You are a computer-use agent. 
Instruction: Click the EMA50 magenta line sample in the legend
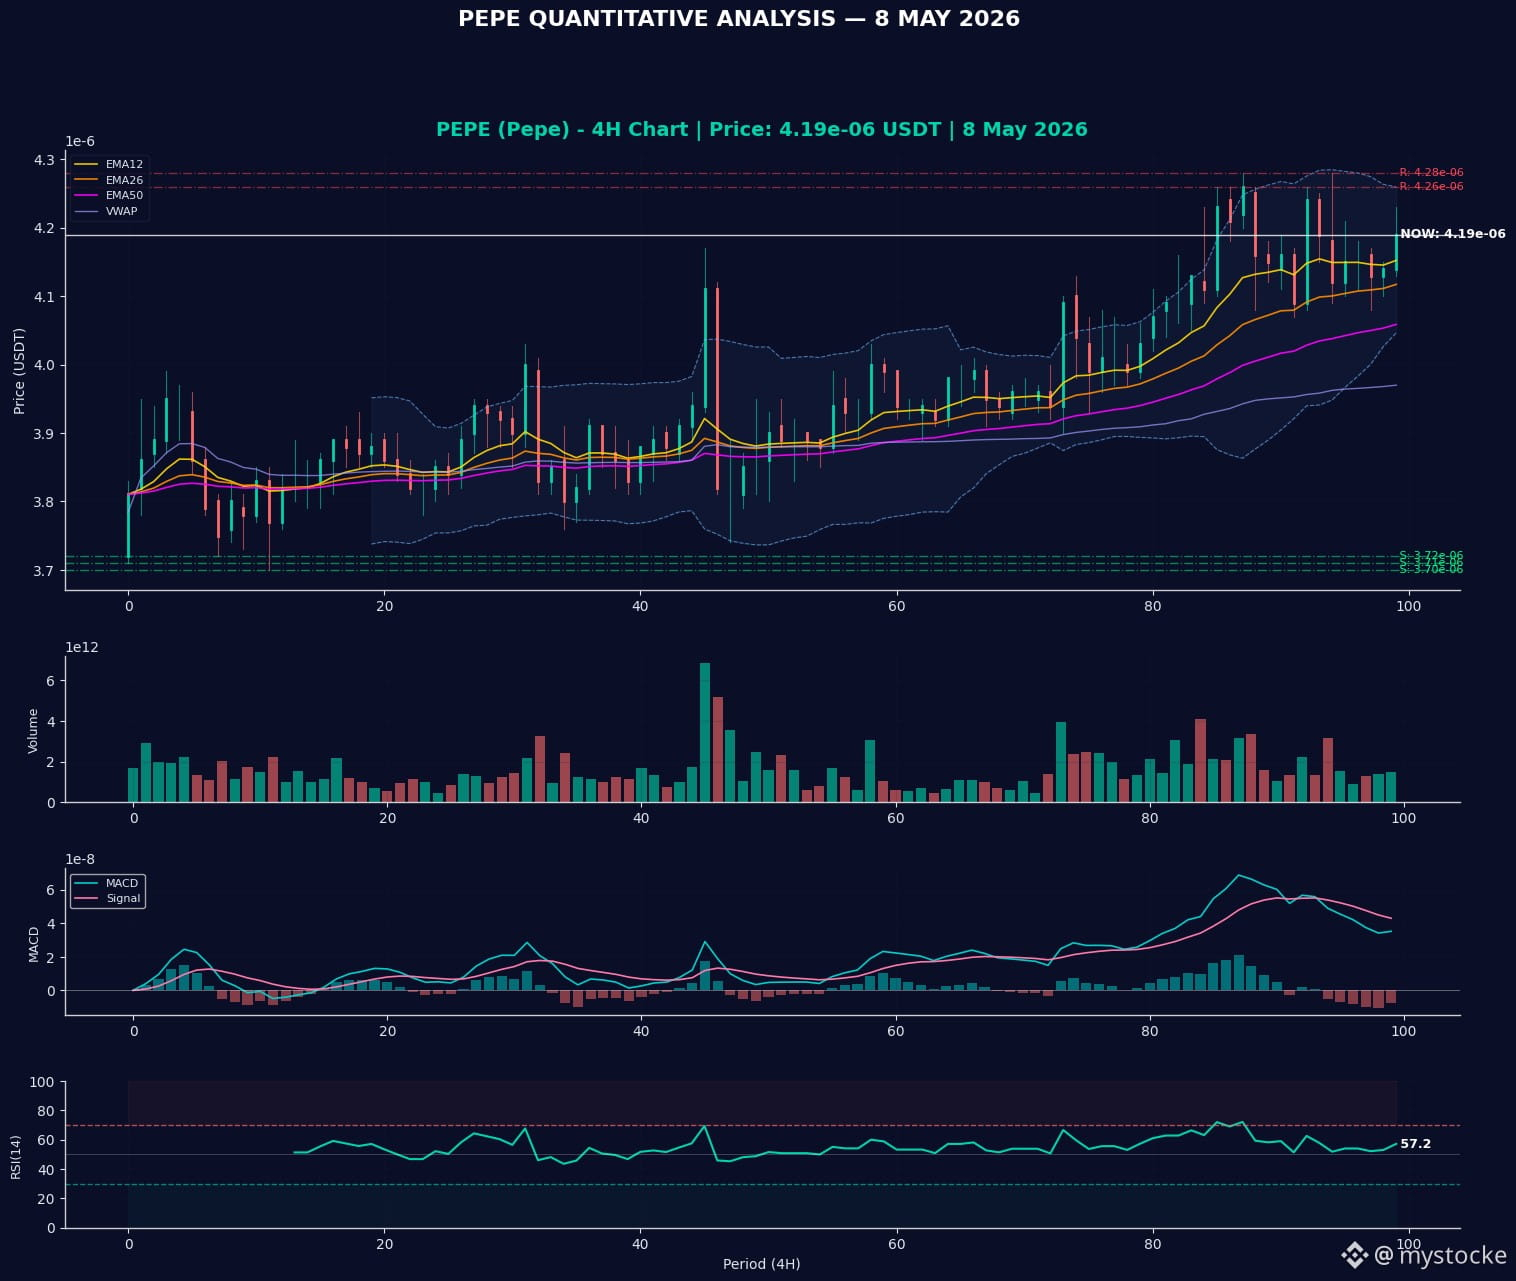[x=87, y=195]
